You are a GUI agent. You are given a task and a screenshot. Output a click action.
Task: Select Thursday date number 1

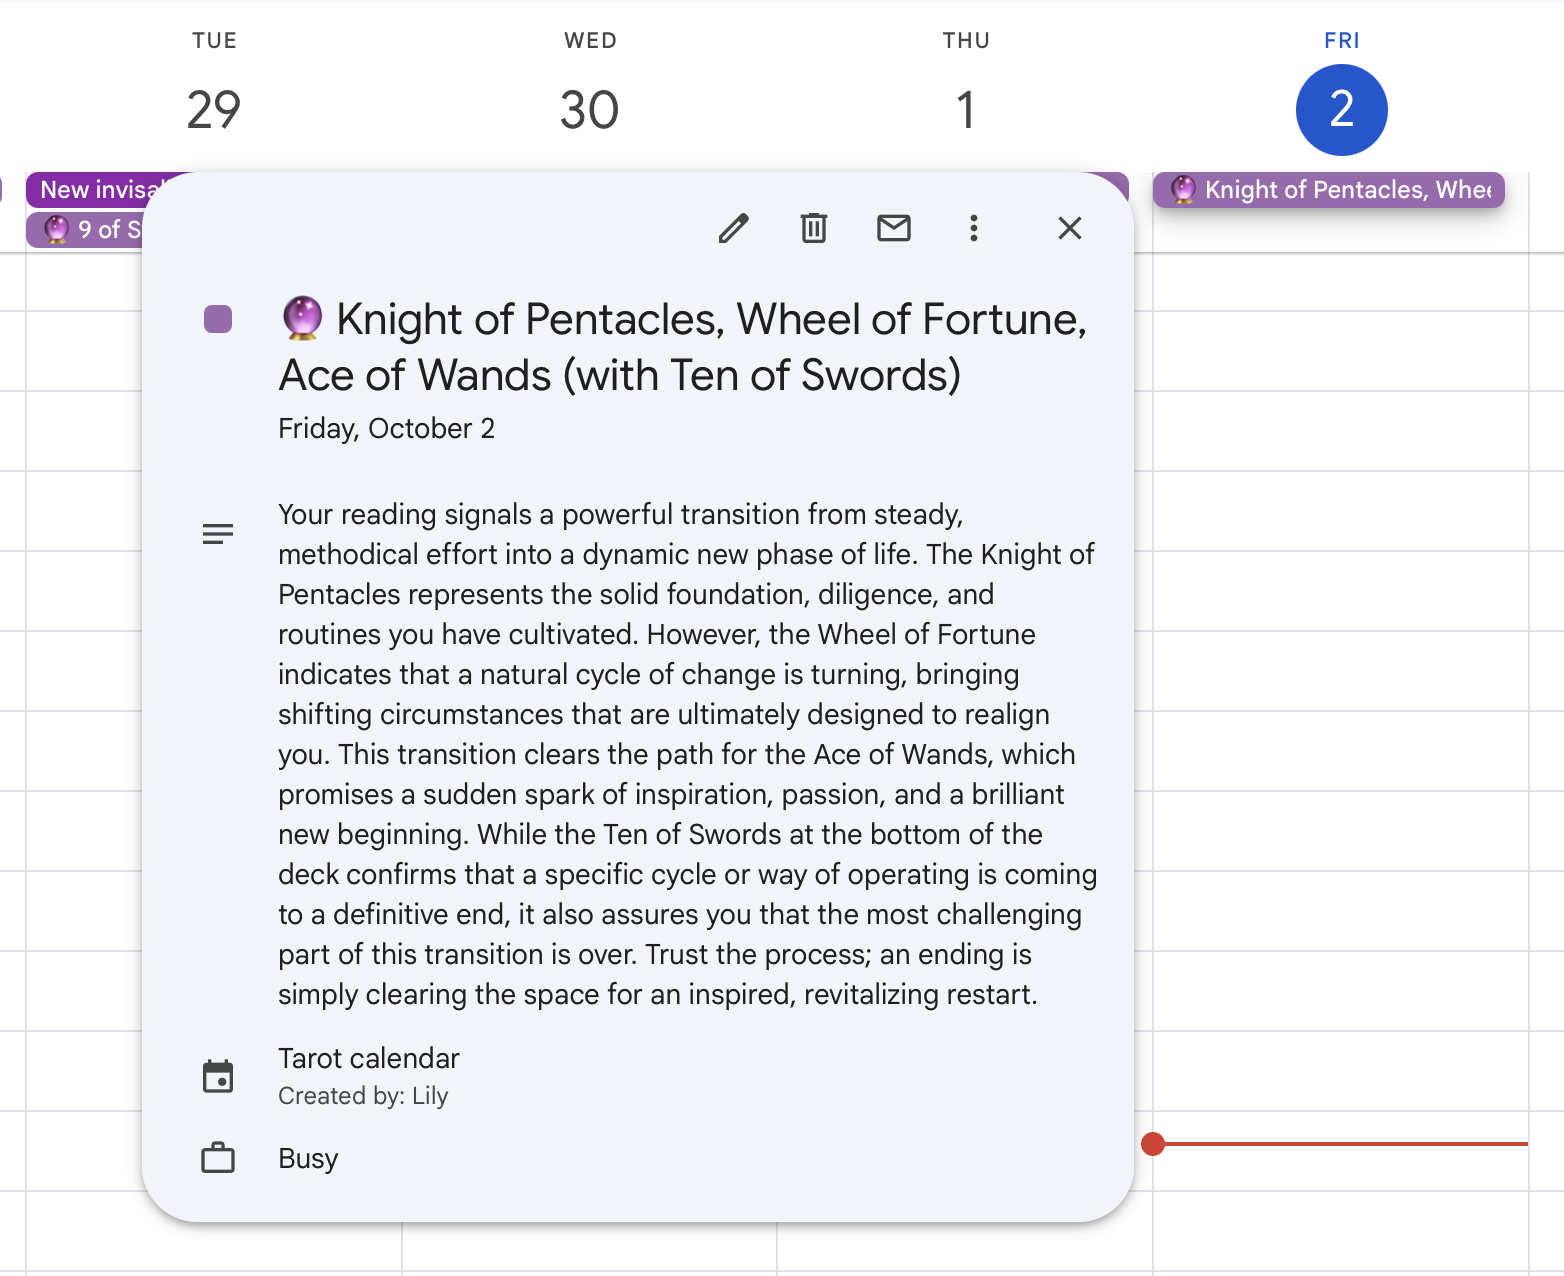[965, 110]
